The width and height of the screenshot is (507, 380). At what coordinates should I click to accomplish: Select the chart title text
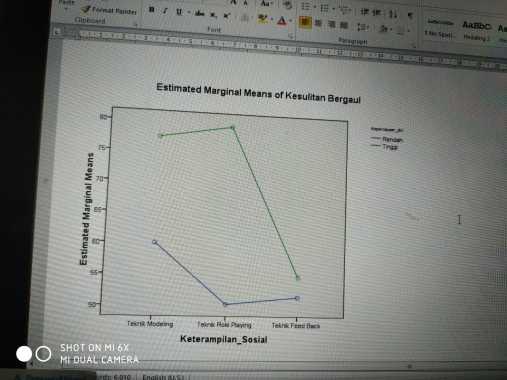(258, 93)
